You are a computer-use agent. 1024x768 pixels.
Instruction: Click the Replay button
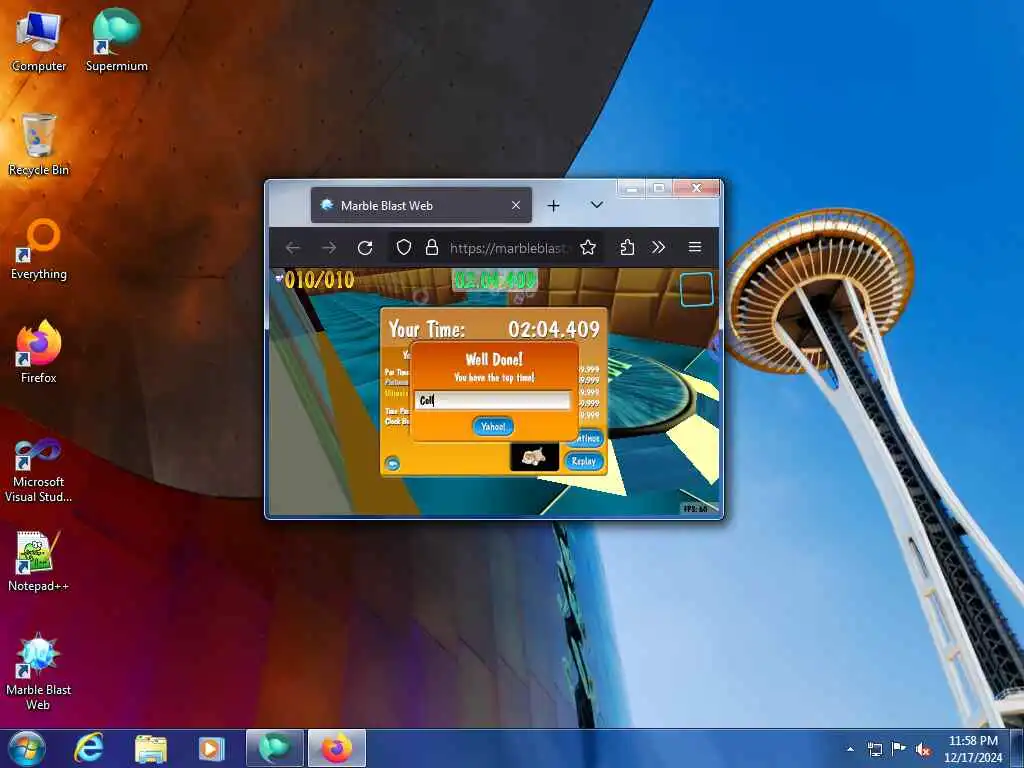click(x=583, y=461)
